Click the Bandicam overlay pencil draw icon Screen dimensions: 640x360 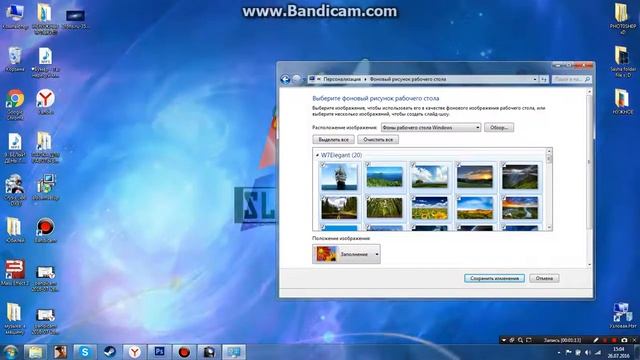(596, 340)
